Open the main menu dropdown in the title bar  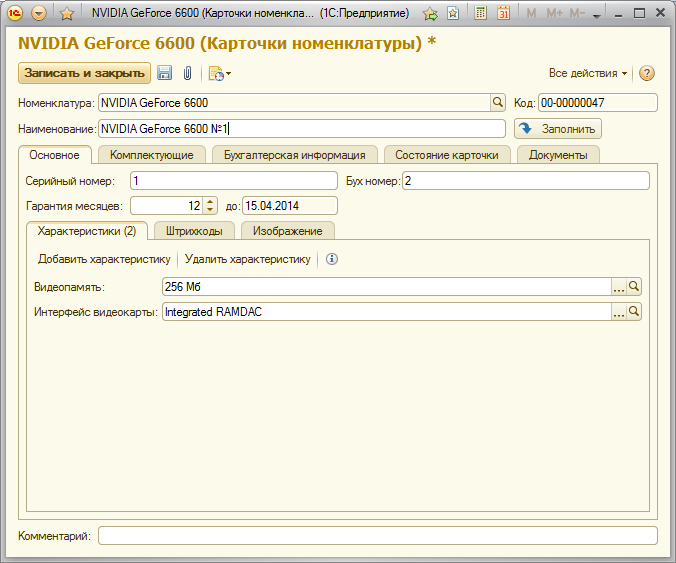click(x=39, y=13)
